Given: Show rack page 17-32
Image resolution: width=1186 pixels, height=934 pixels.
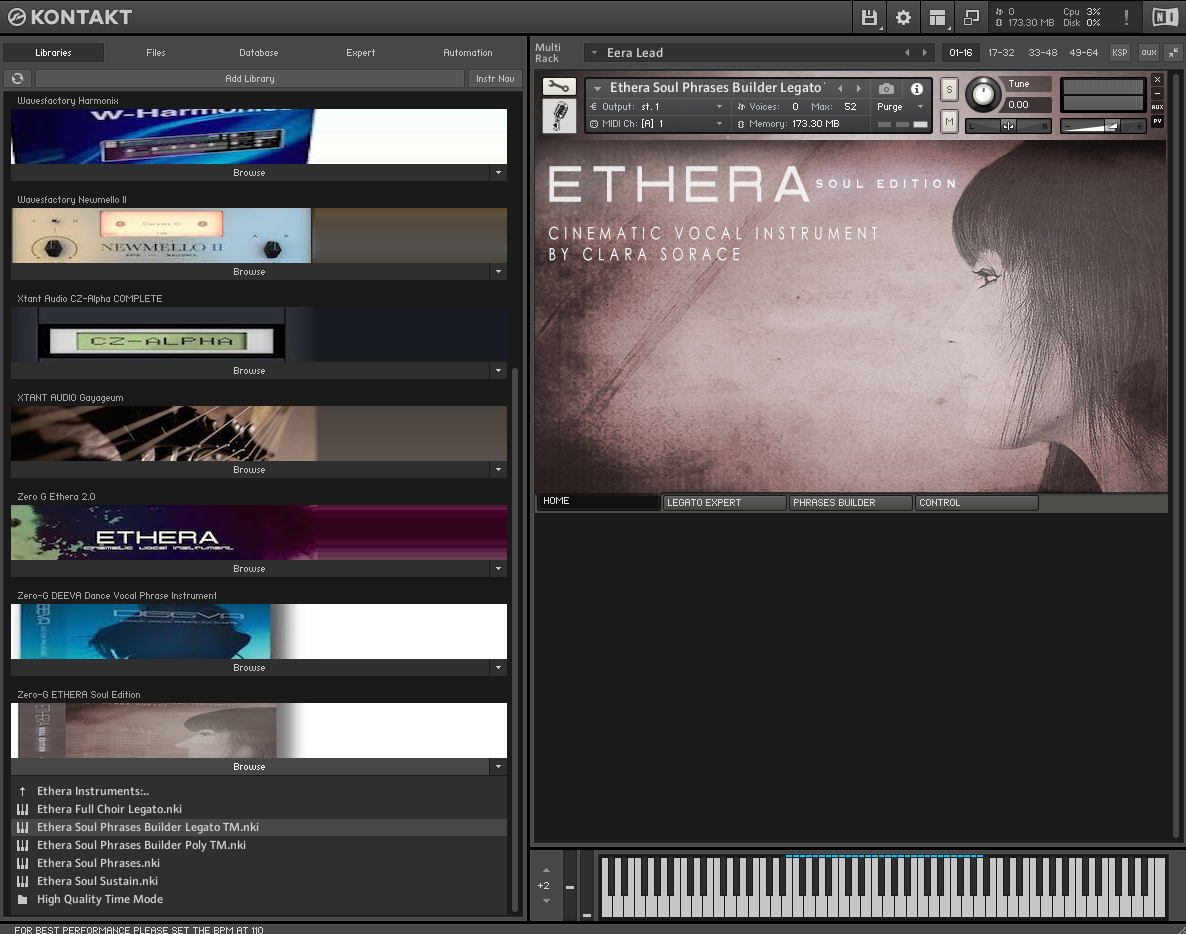Looking at the screenshot, I should click(x=1001, y=52).
